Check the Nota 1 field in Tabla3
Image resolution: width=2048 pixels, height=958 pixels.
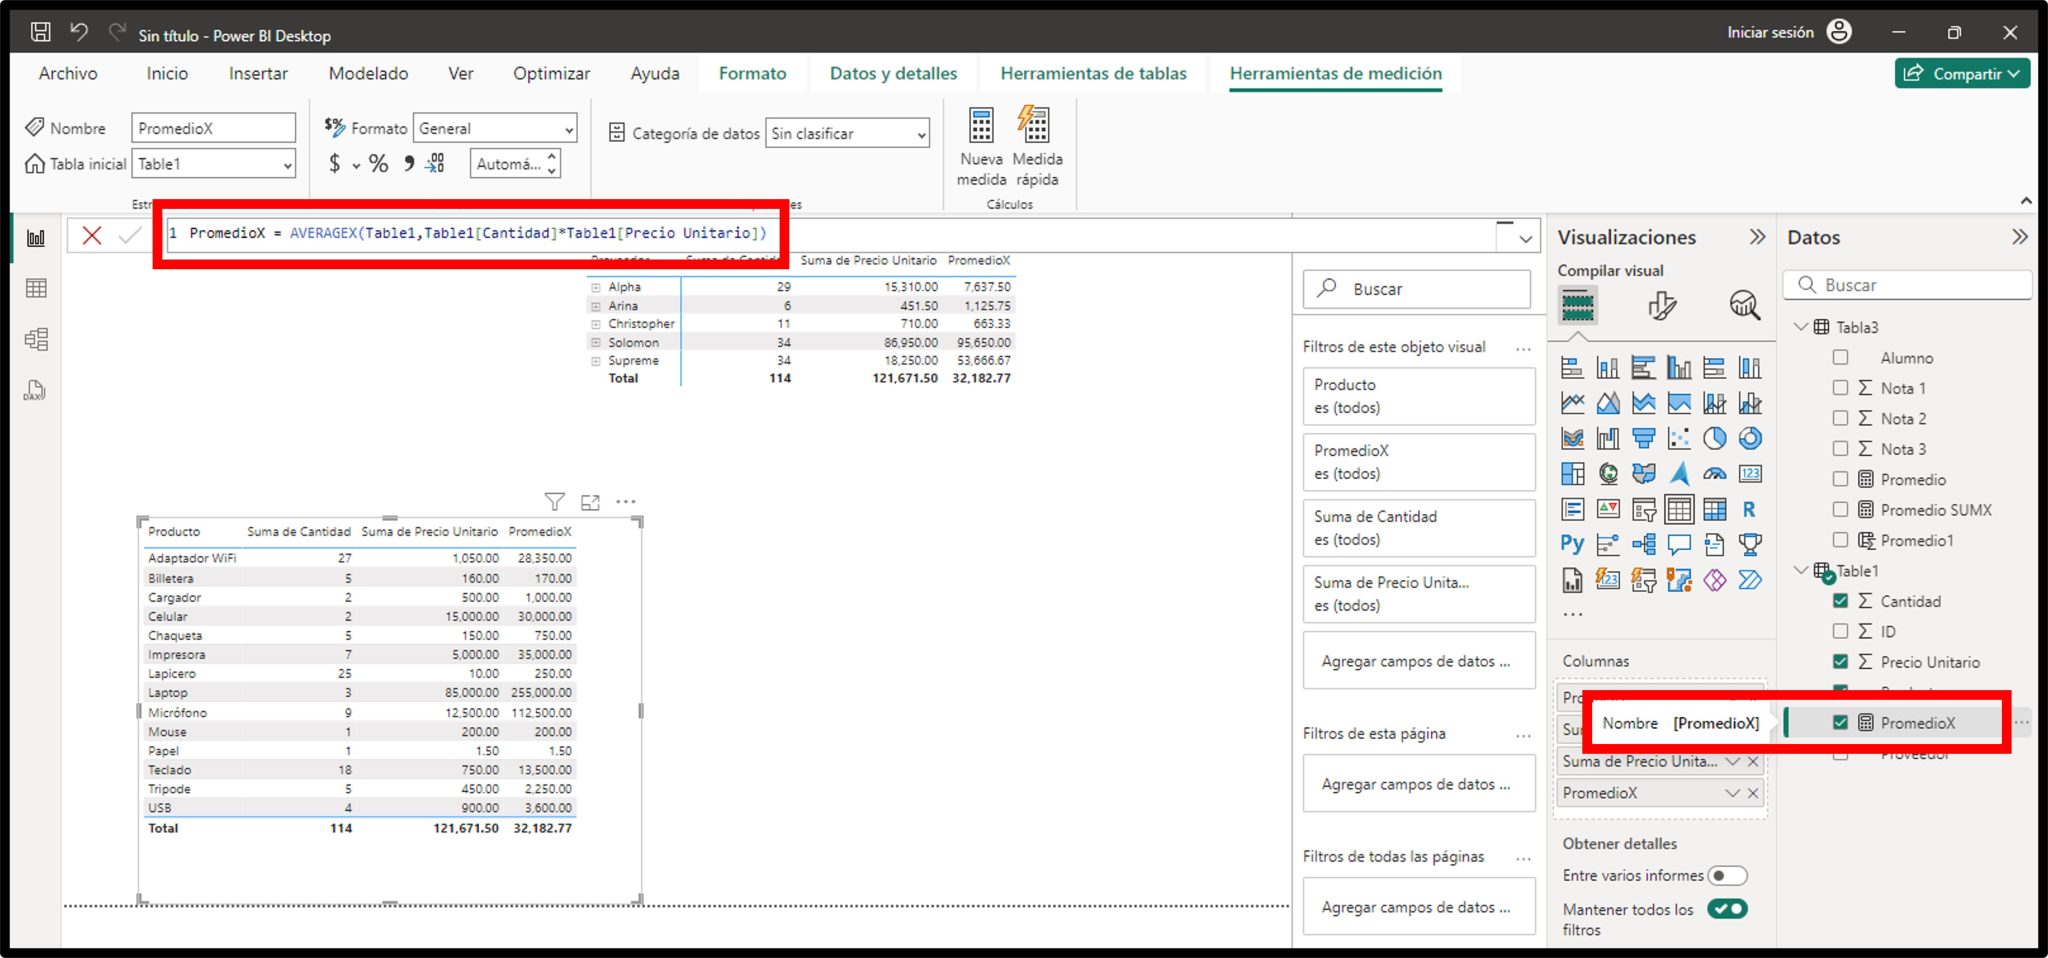tap(1840, 388)
